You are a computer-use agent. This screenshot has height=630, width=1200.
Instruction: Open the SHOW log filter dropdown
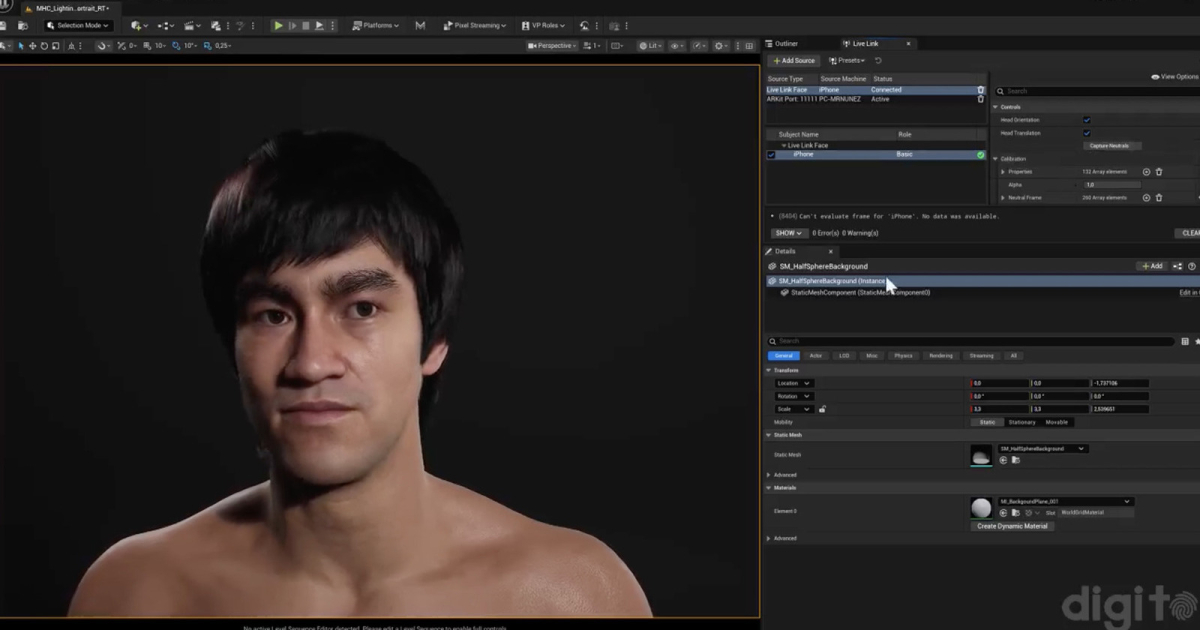(x=788, y=233)
